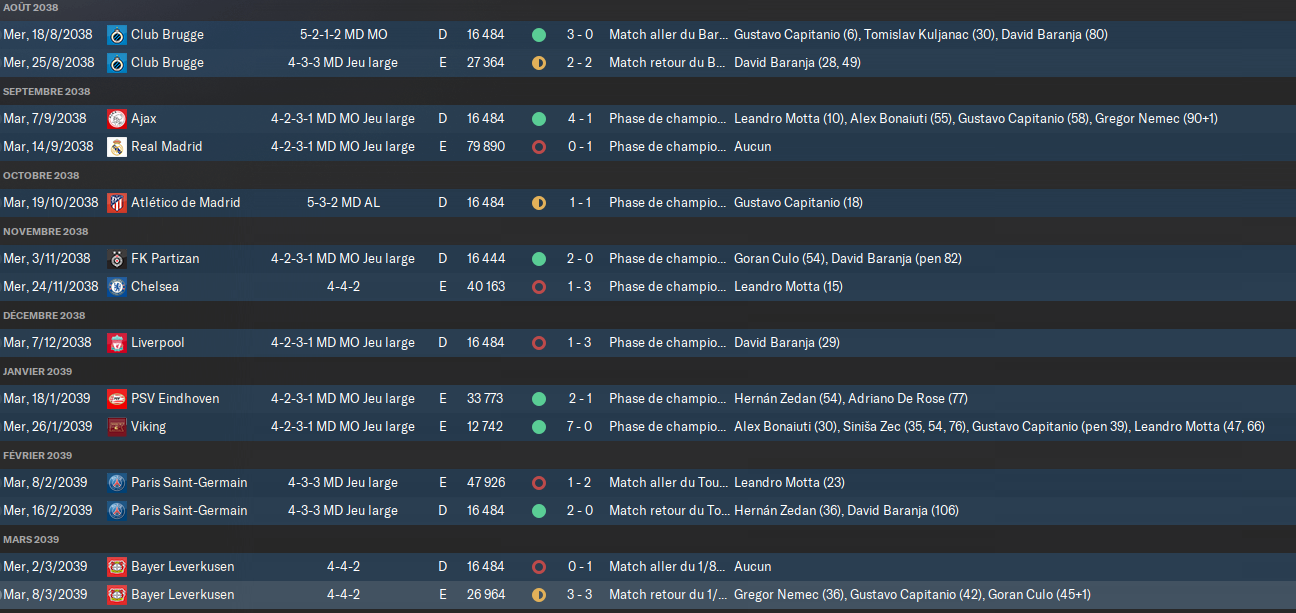
Task: Click the Match aller du Tou... competition text
Action: pyautogui.click(x=668, y=482)
